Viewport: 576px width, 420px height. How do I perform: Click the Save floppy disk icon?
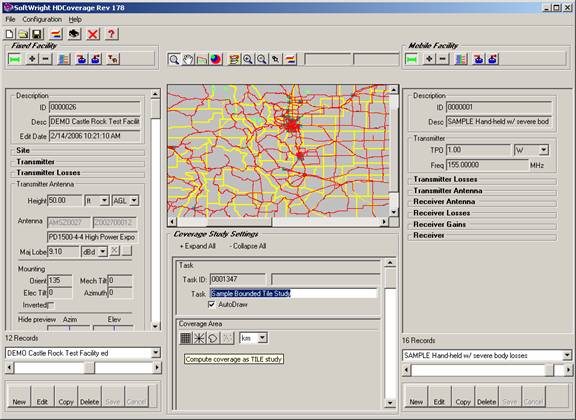37,34
